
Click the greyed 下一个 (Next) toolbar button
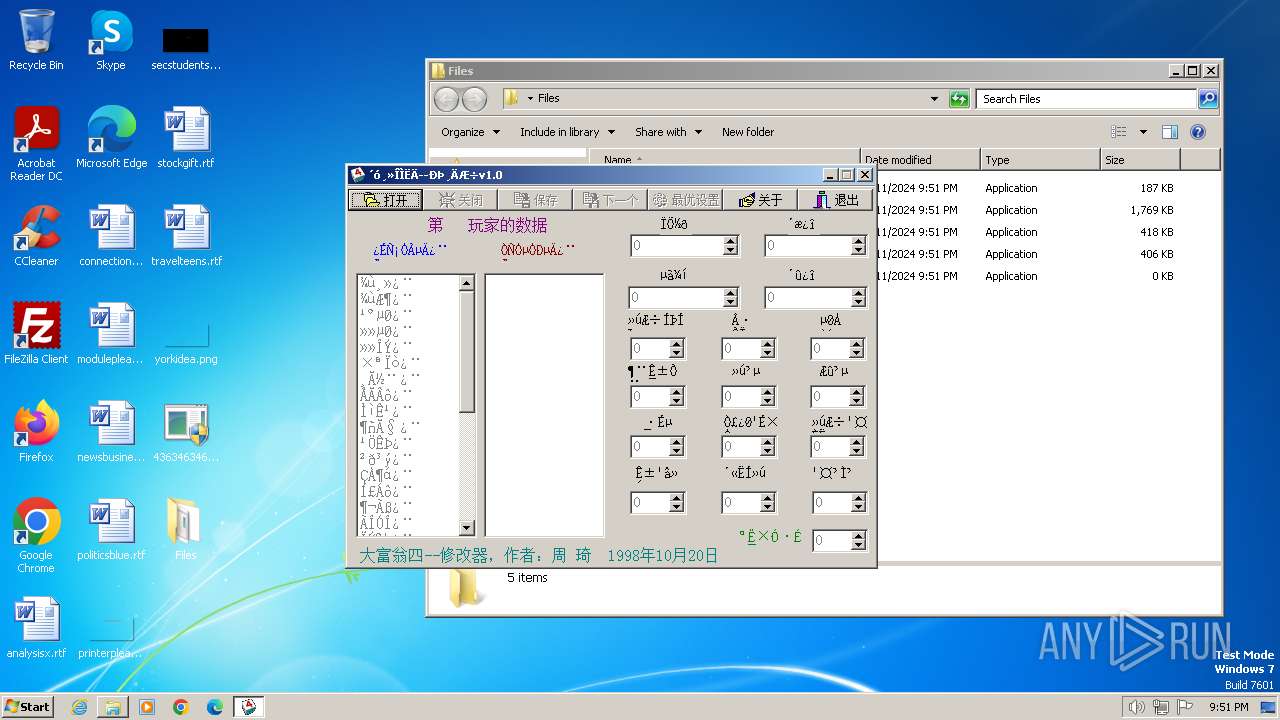(x=610, y=200)
